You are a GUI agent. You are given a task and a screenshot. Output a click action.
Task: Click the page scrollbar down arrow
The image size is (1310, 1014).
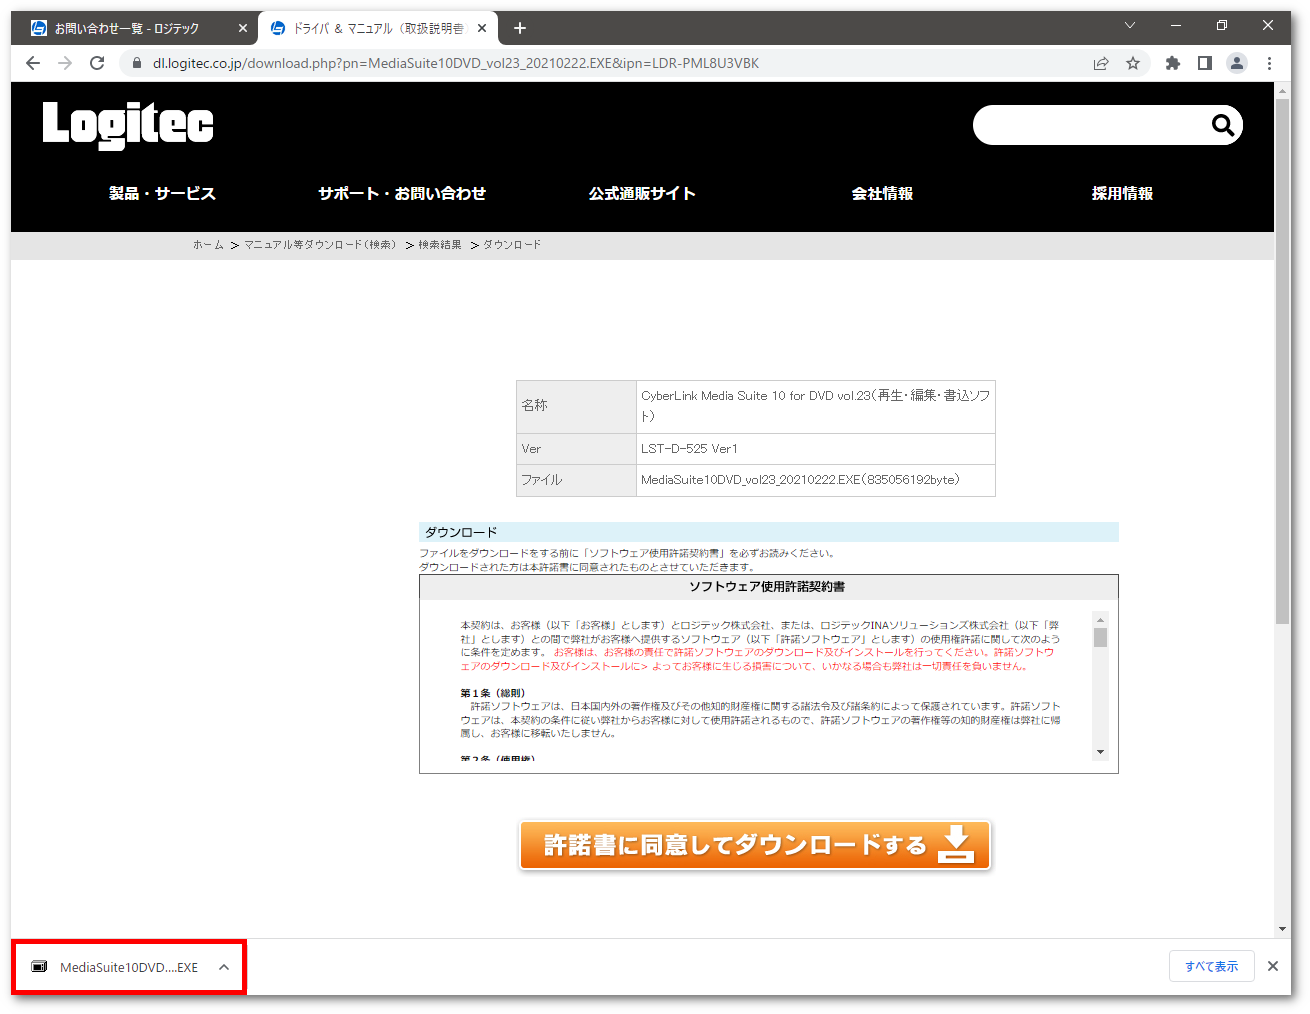click(x=1282, y=929)
